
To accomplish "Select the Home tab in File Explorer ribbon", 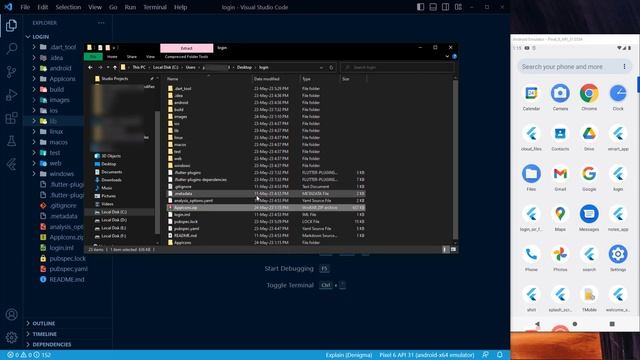I will (x=112, y=57).
